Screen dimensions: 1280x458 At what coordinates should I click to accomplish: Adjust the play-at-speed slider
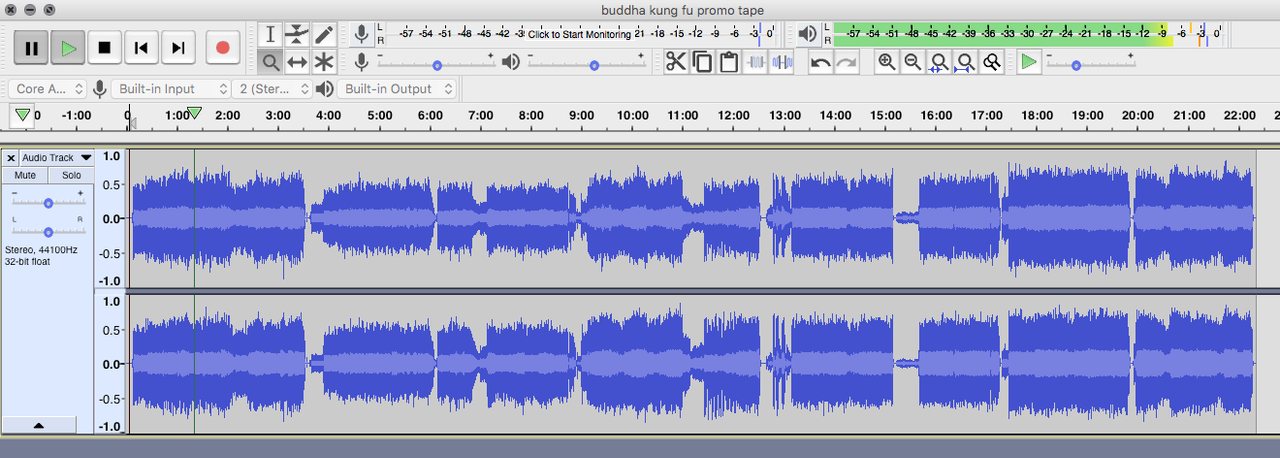click(1076, 64)
